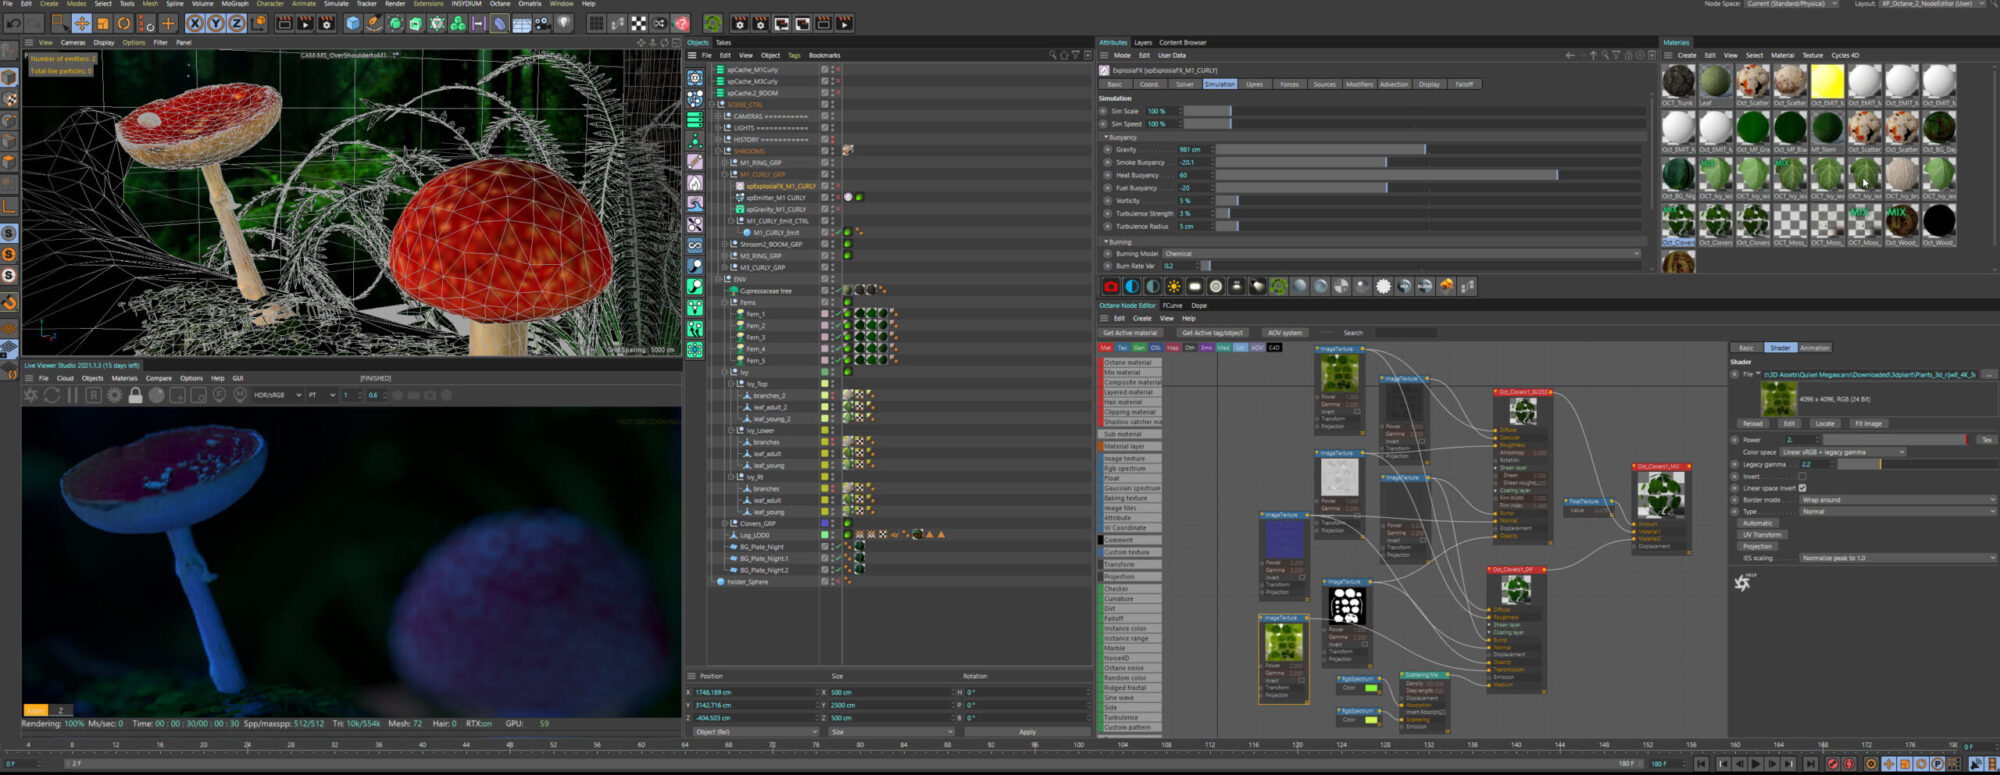This screenshot has height=775, width=2000.
Task: Click the AOV system button
Action: (x=1285, y=333)
